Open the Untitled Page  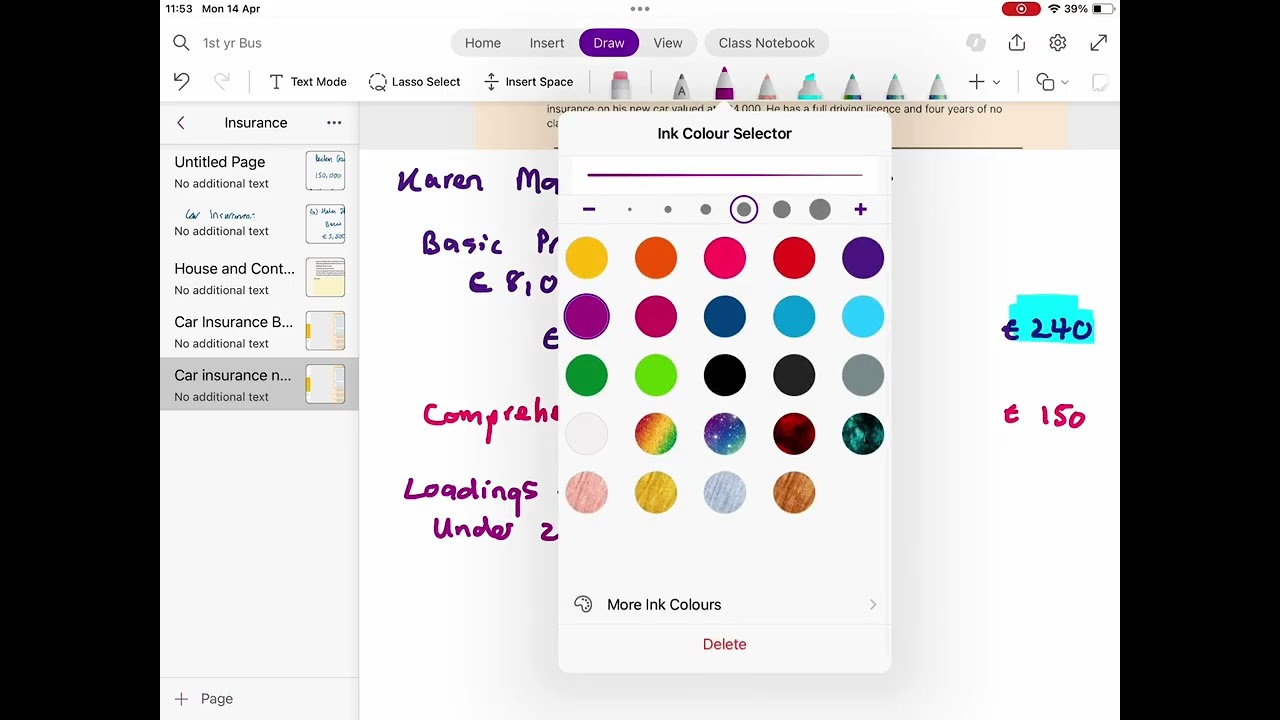tap(259, 171)
